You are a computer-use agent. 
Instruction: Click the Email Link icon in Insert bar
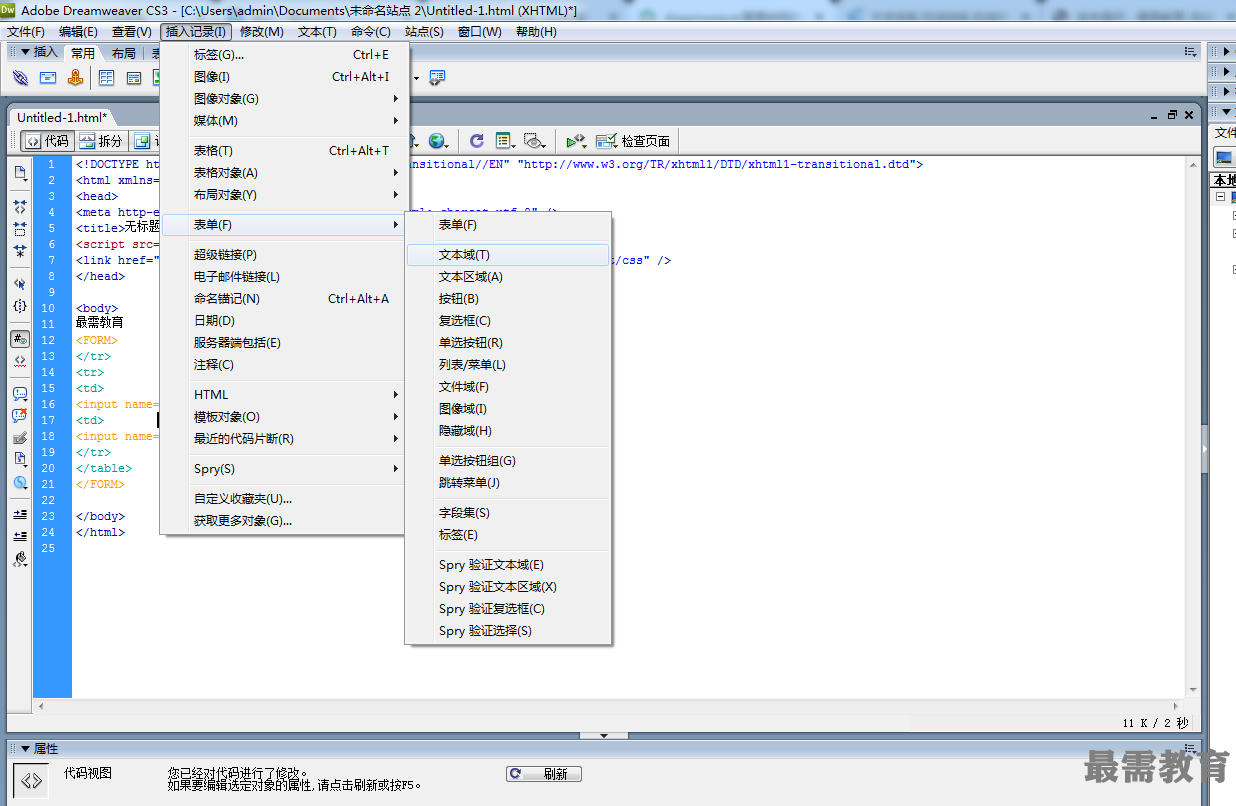pos(48,78)
